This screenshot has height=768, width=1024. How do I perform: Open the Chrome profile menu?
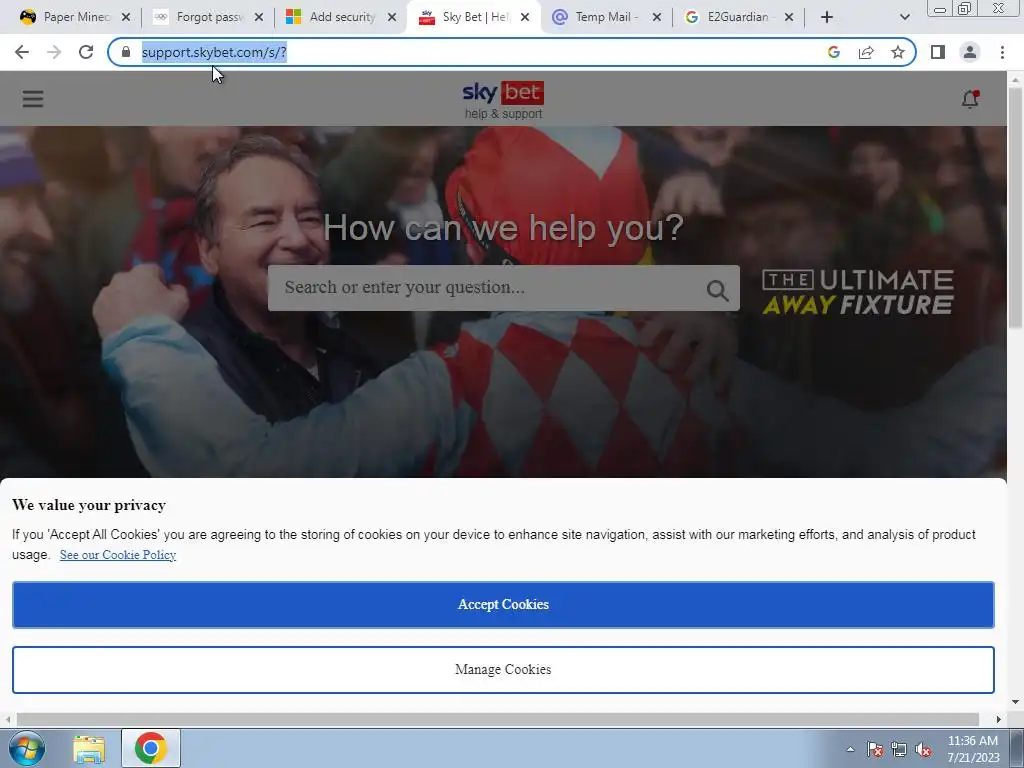(x=970, y=52)
